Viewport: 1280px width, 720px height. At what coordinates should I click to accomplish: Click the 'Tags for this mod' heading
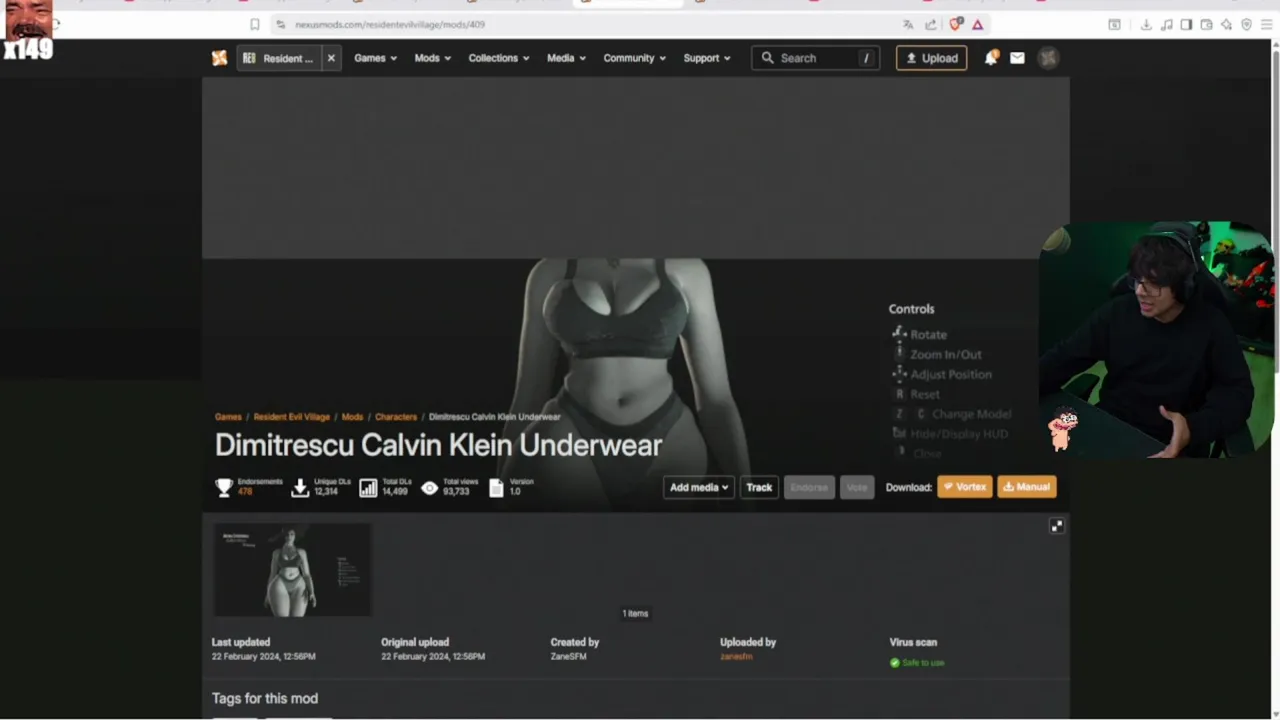(x=265, y=698)
